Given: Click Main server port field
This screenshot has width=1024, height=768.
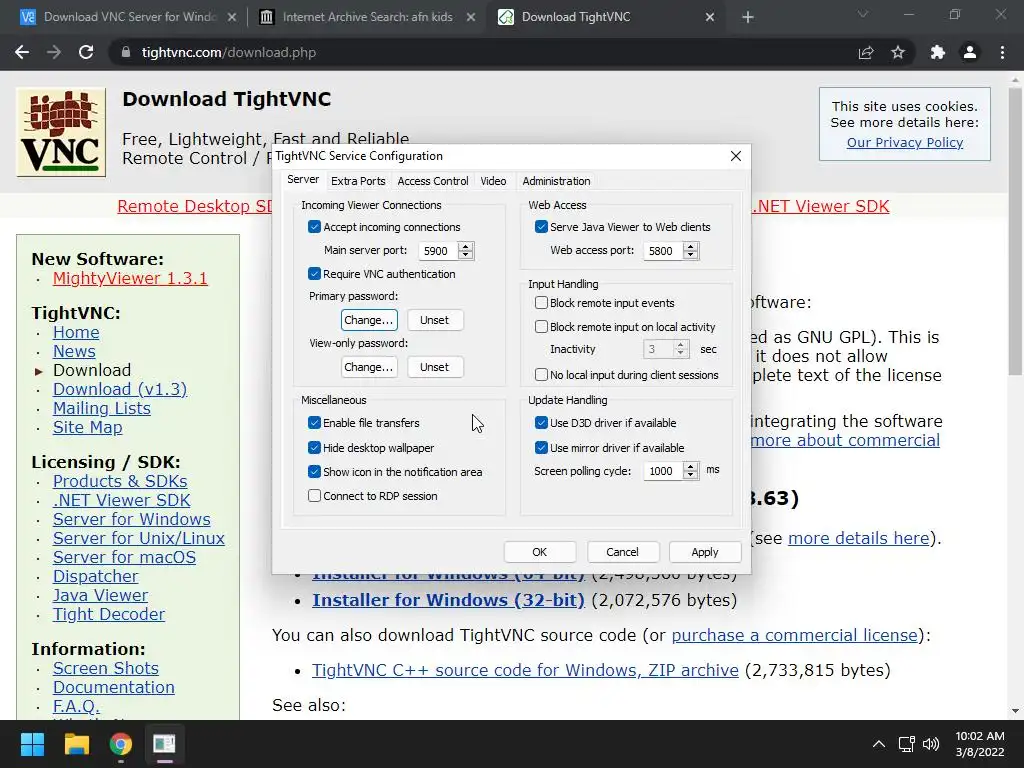Looking at the screenshot, I should 438,251.
